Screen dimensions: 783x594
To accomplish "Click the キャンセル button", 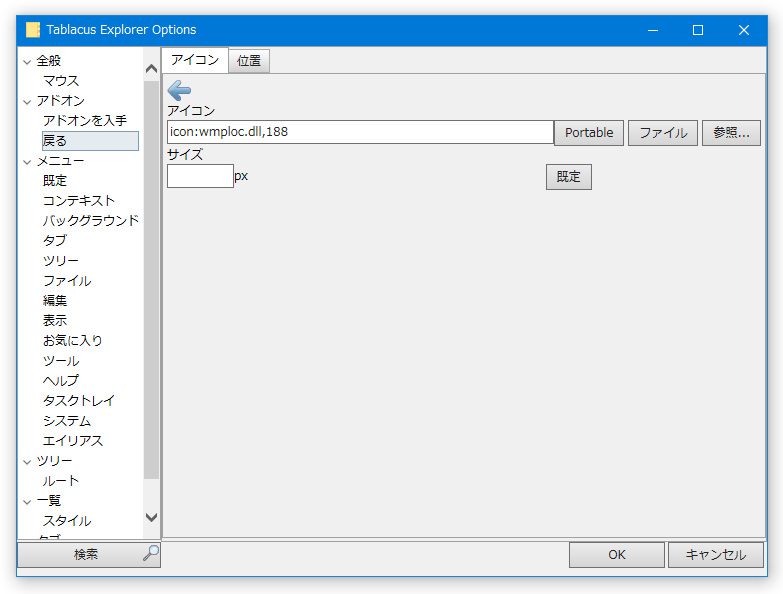I will coord(716,555).
